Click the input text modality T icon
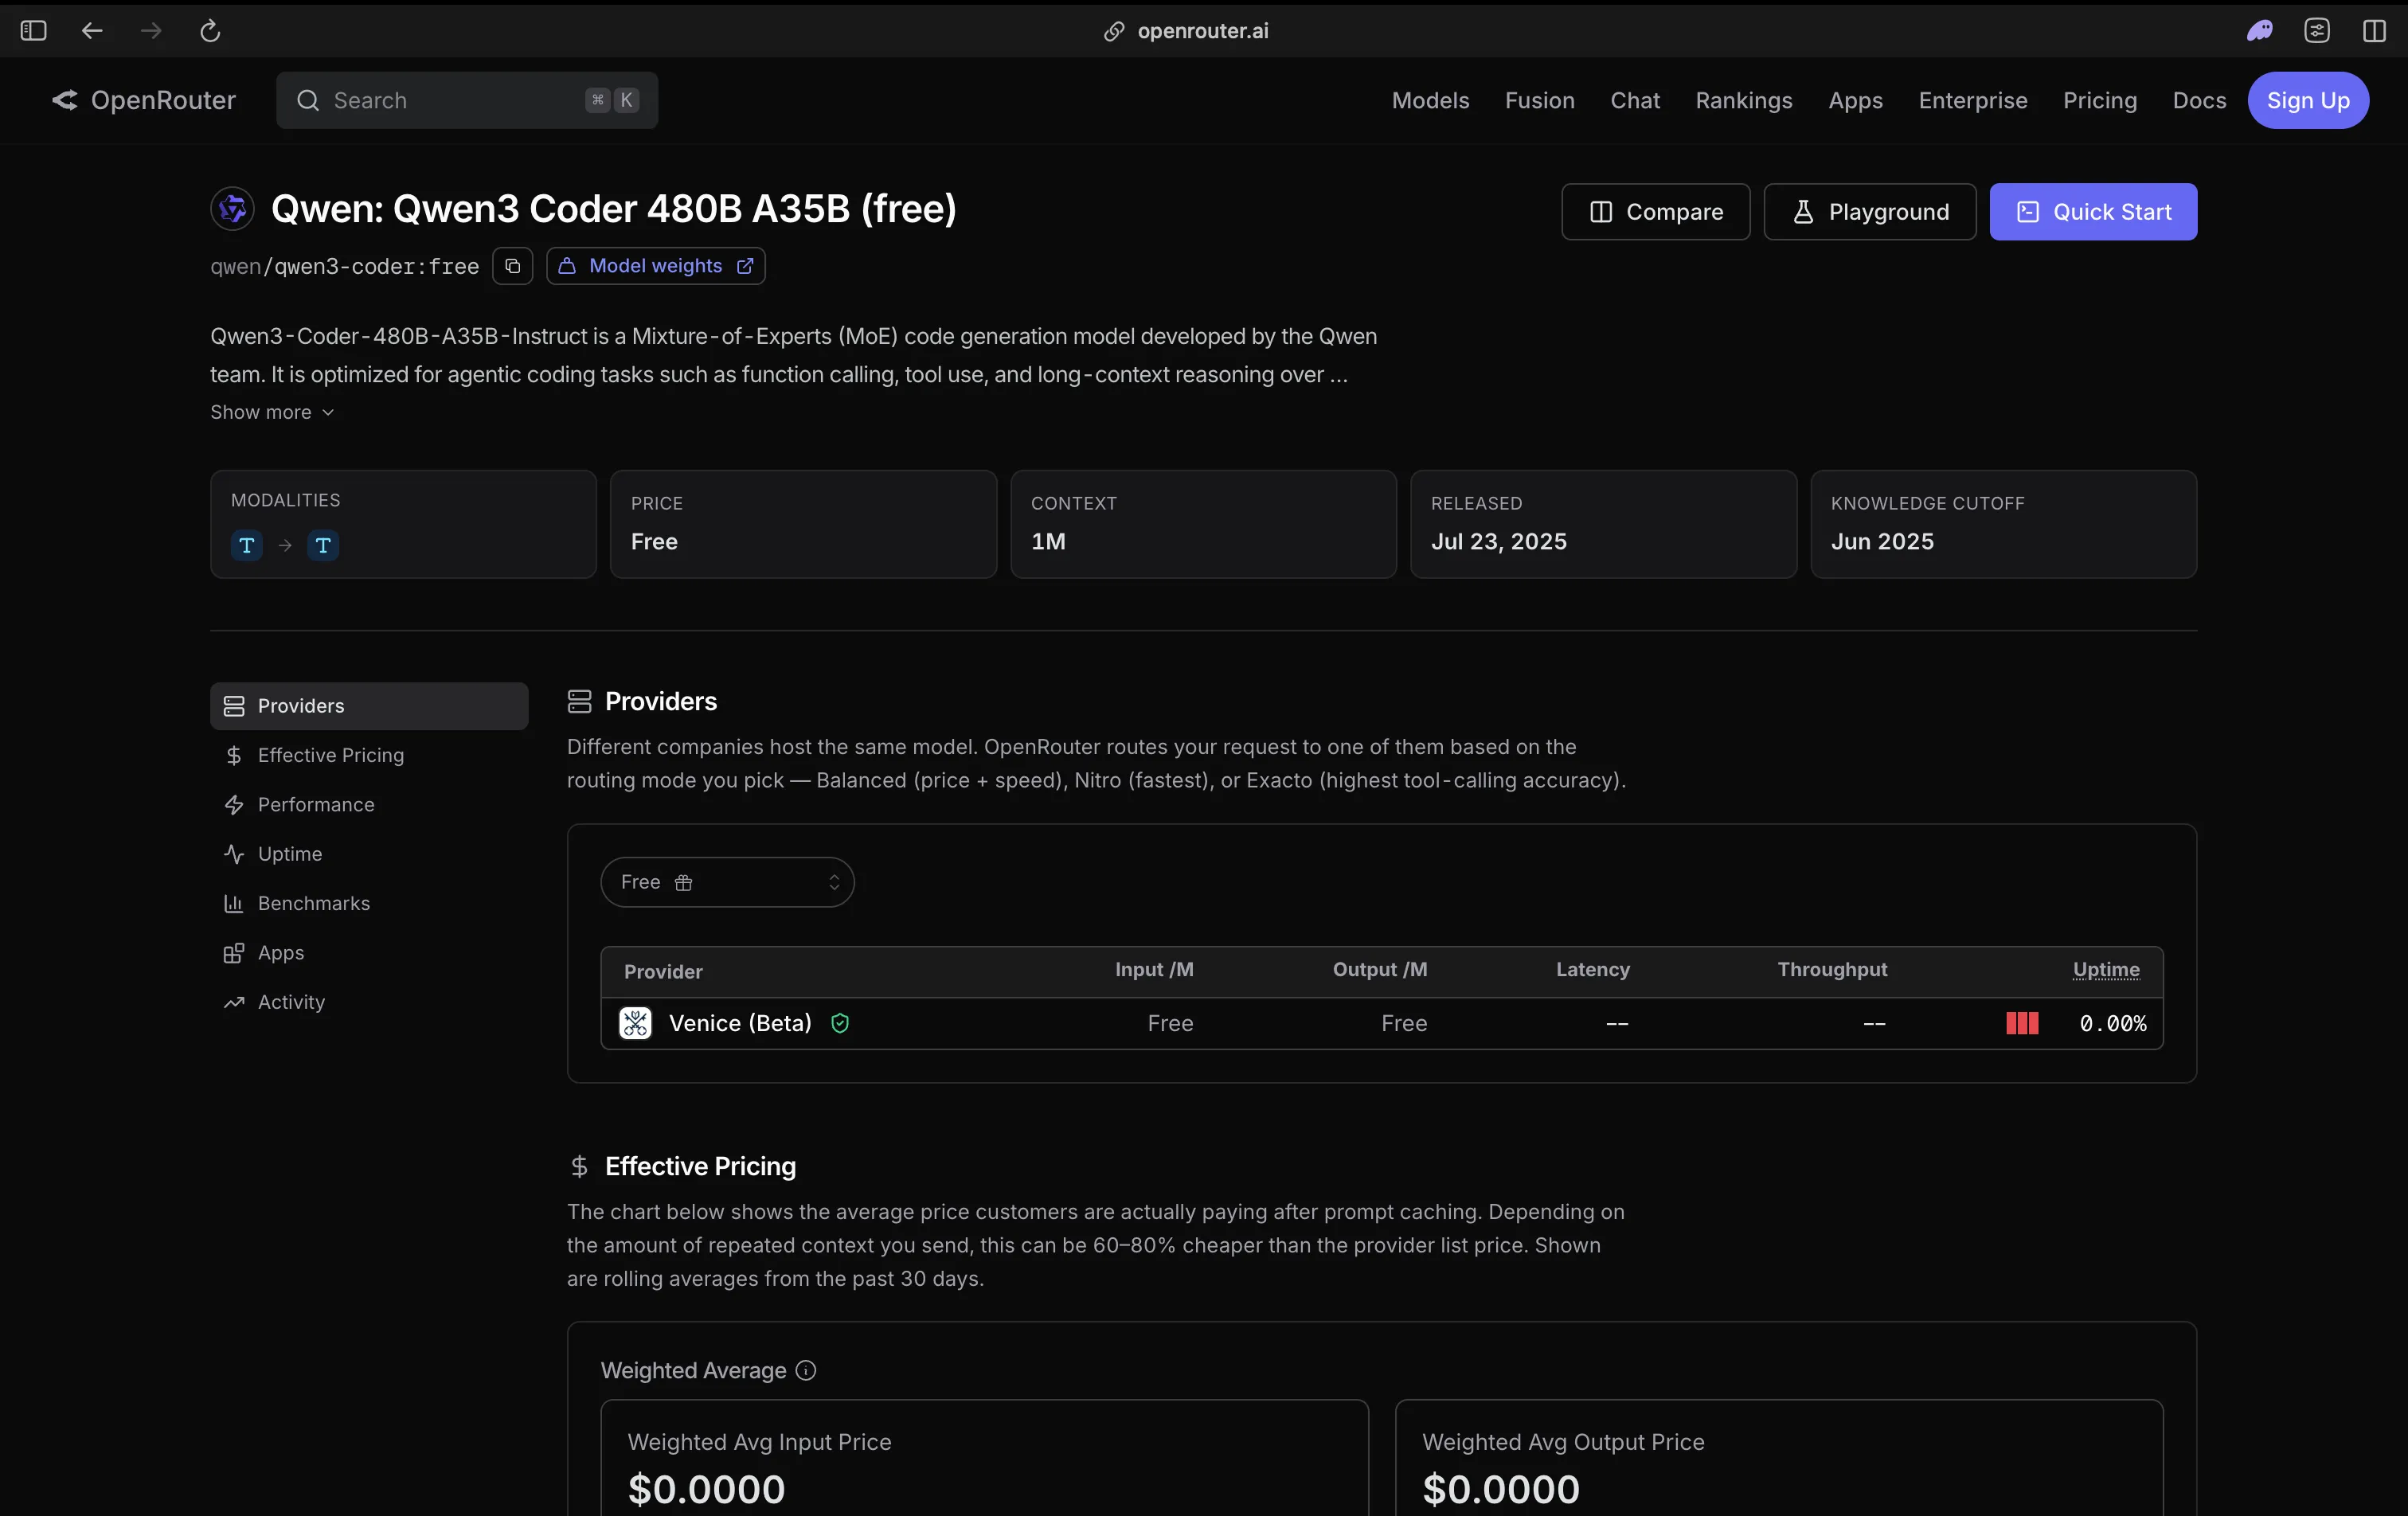 pos(247,545)
